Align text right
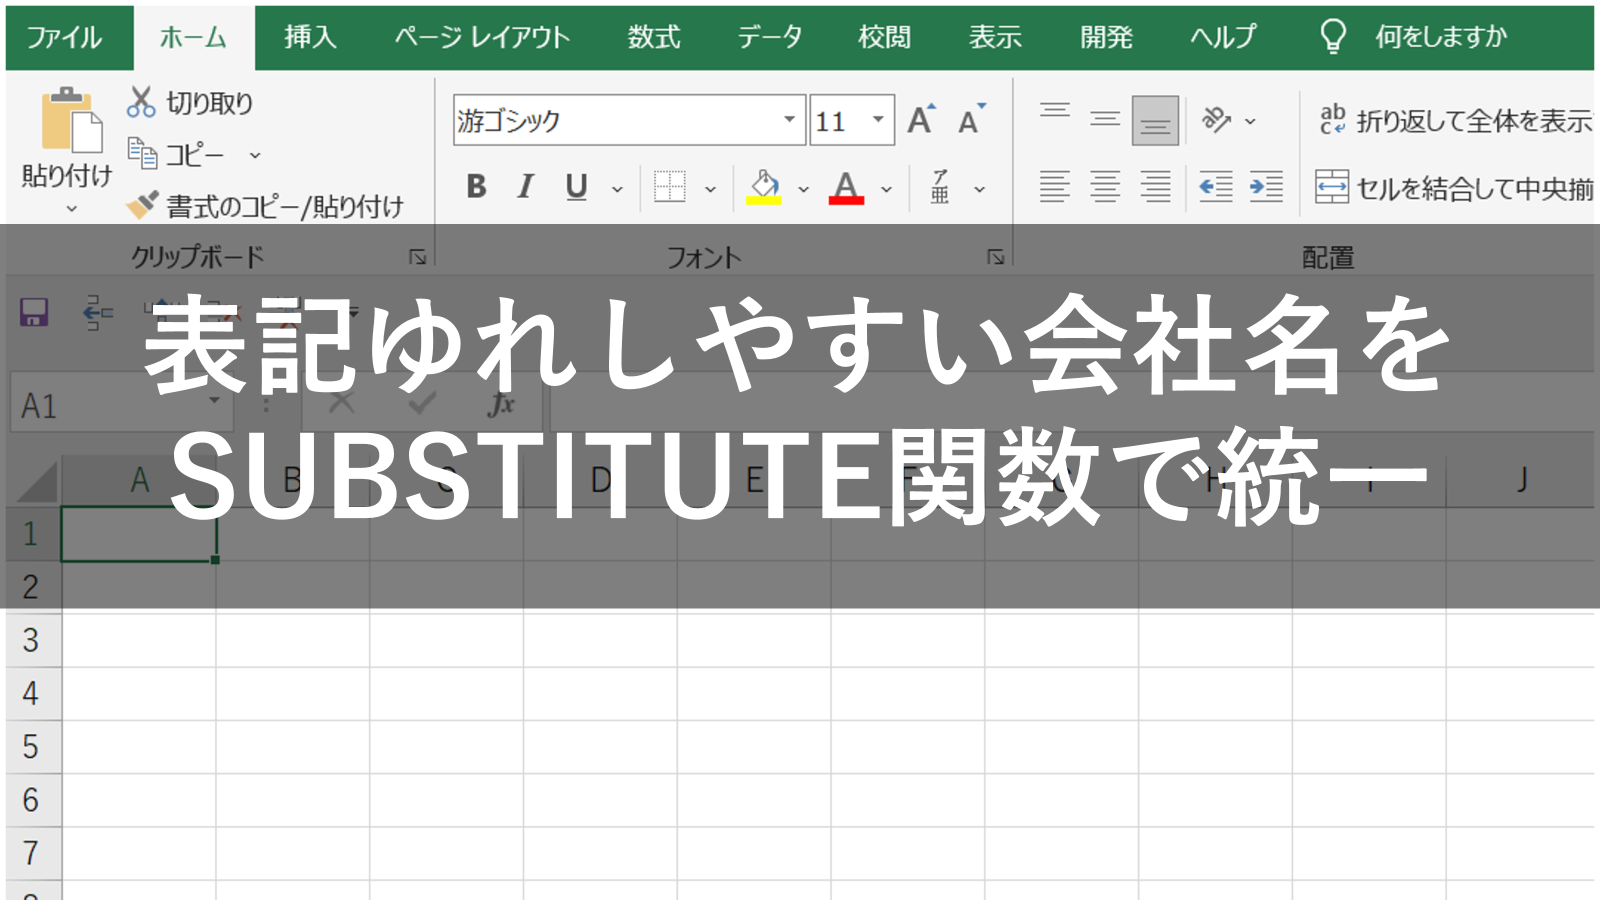Viewport: 1600px width, 900px height. point(1155,187)
